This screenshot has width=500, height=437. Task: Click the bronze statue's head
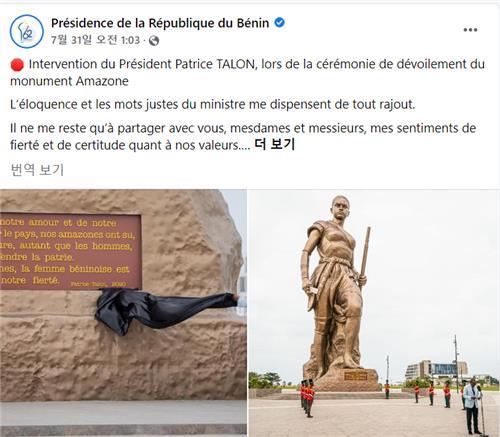point(341,208)
